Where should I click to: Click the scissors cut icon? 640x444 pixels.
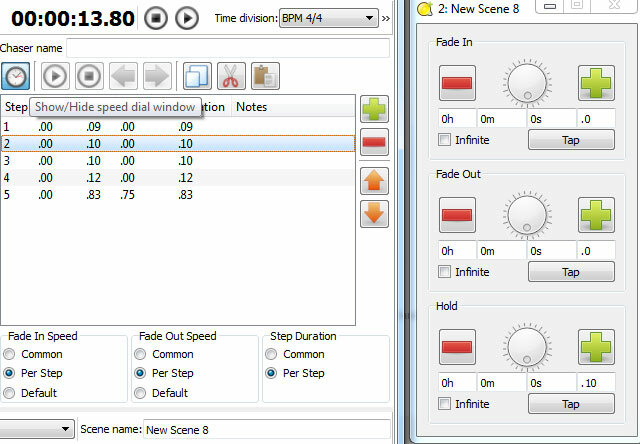coord(231,76)
